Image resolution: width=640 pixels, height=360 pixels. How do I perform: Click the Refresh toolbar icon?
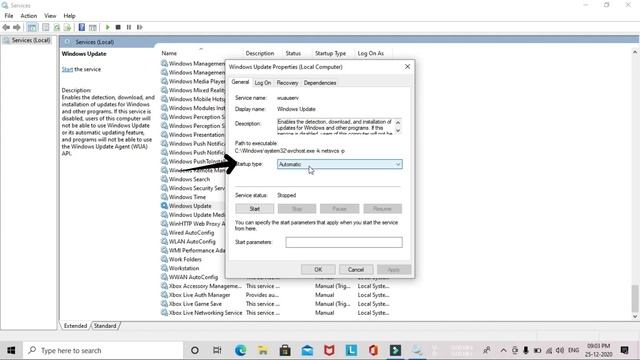click(57, 27)
